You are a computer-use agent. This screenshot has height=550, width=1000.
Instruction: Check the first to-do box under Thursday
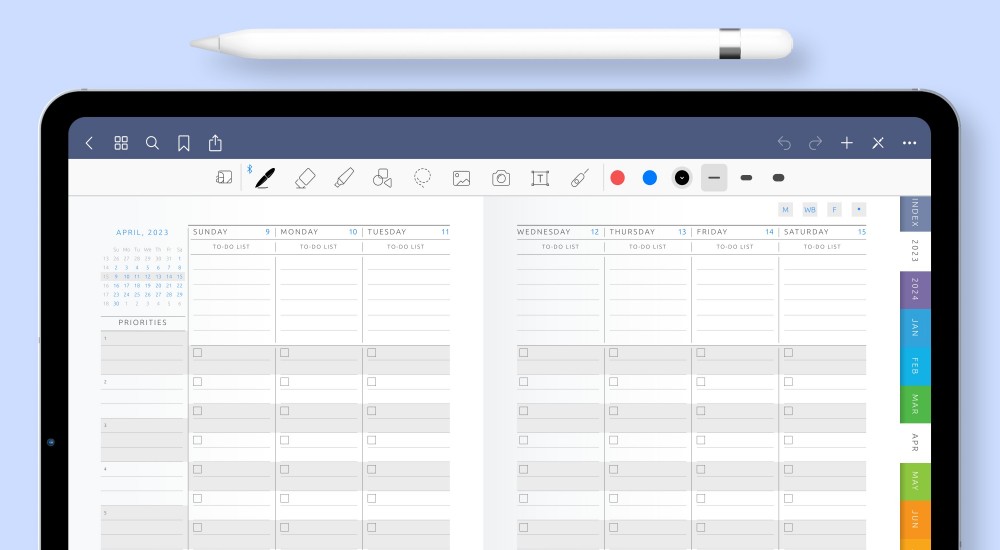(614, 352)
